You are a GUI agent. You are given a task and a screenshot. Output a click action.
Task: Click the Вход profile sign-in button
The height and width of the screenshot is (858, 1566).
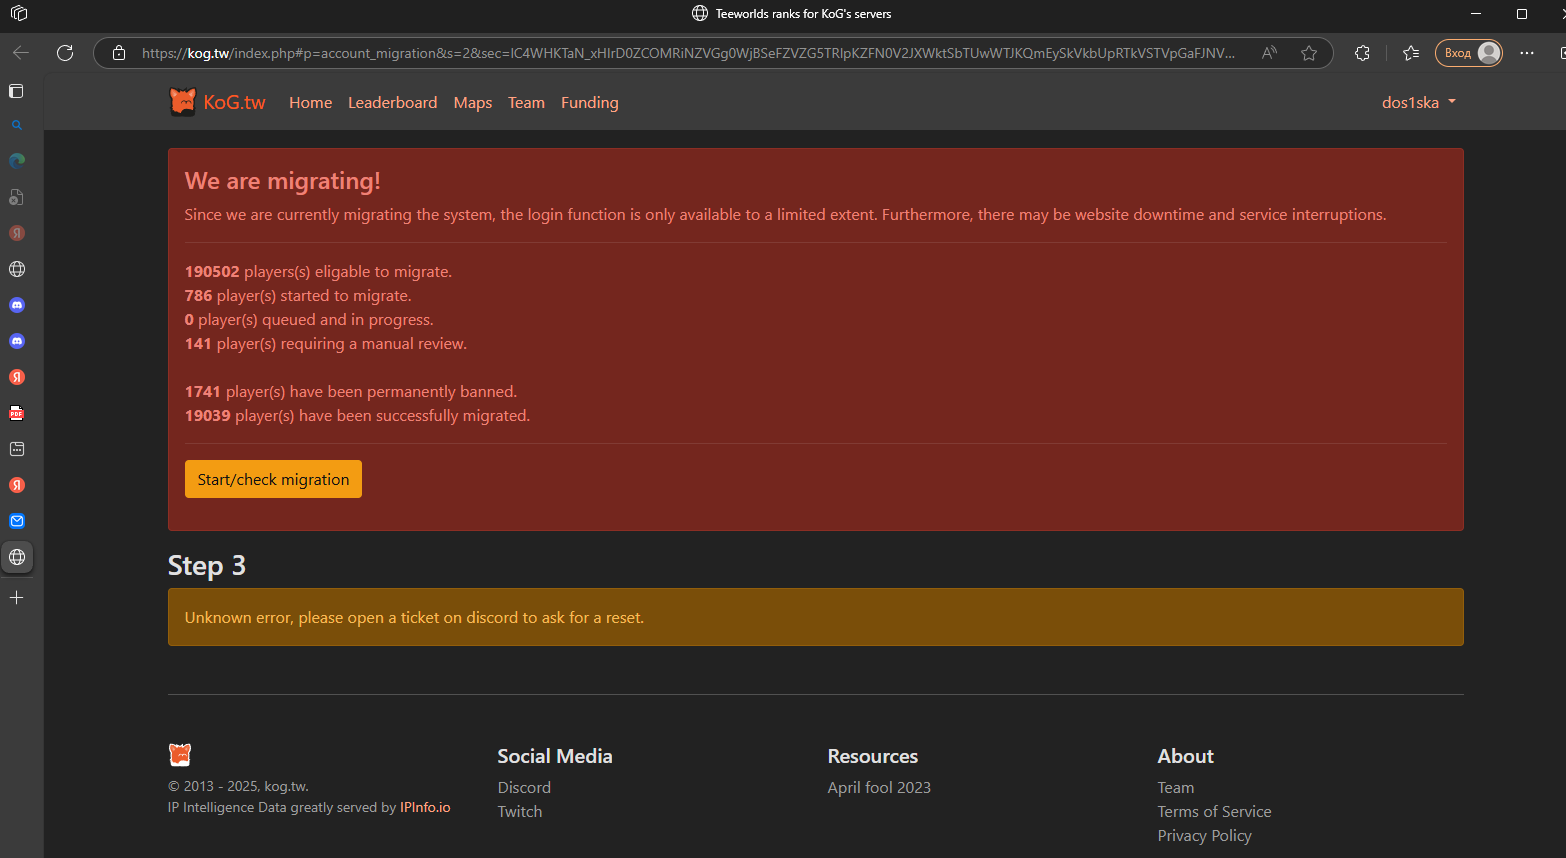[x=1469, y=53]
